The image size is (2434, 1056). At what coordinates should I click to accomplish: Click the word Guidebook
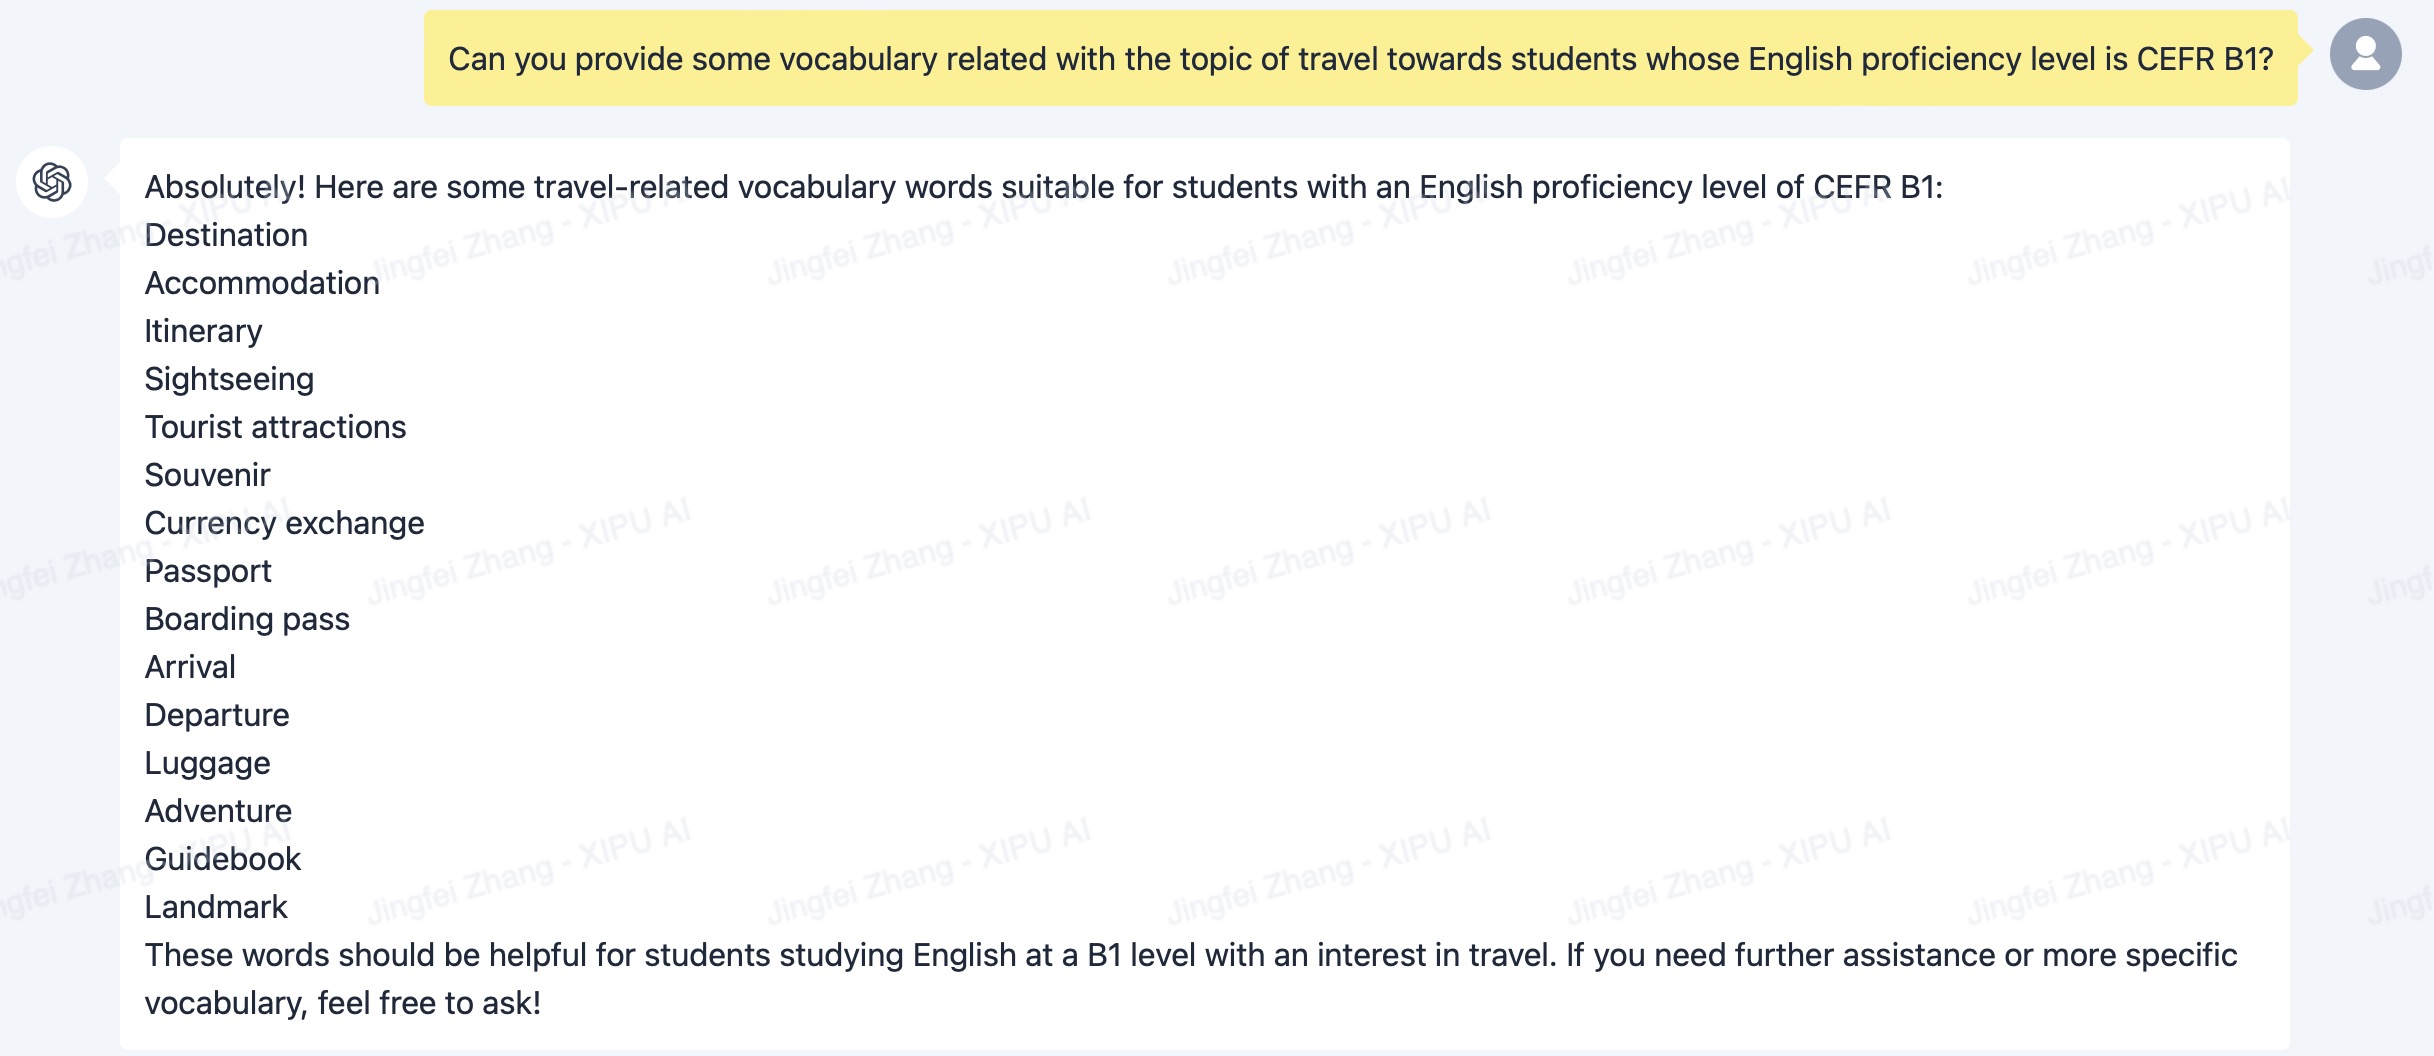223,859
